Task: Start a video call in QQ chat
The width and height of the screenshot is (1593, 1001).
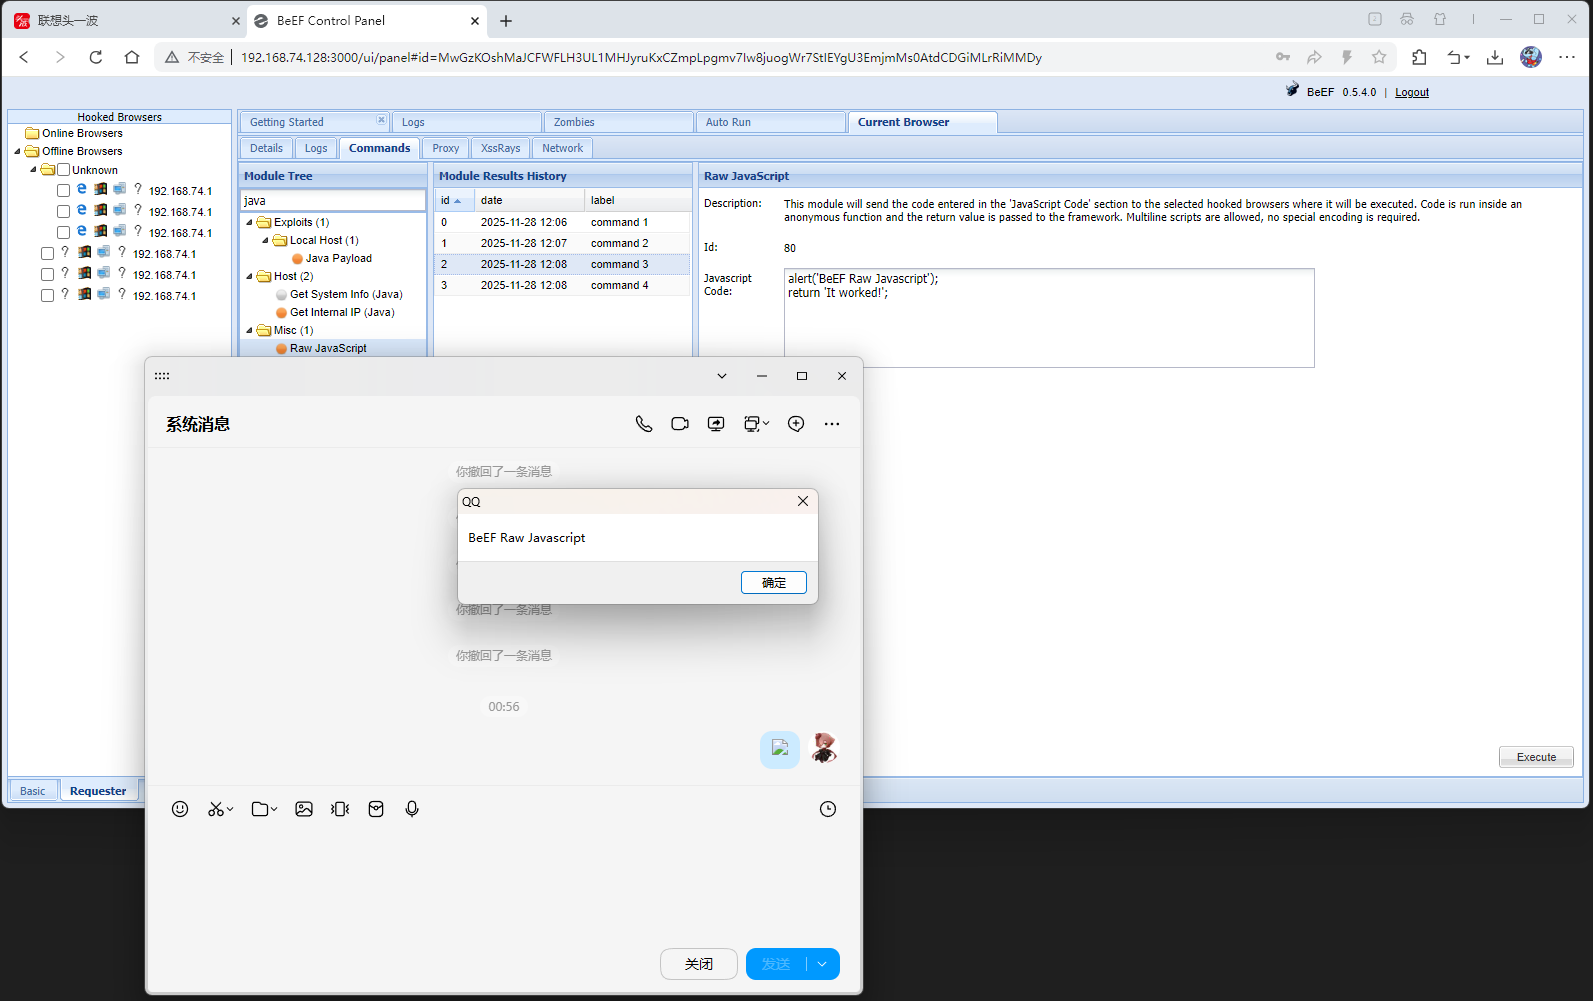Action: click(680, 424)
